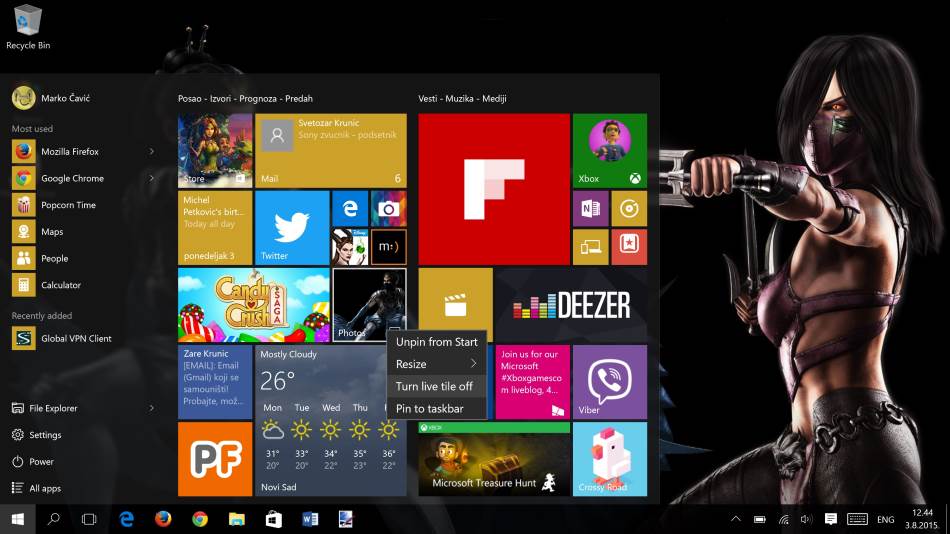Select the Recycle Bin desktop icon

(x=28, y=27)
